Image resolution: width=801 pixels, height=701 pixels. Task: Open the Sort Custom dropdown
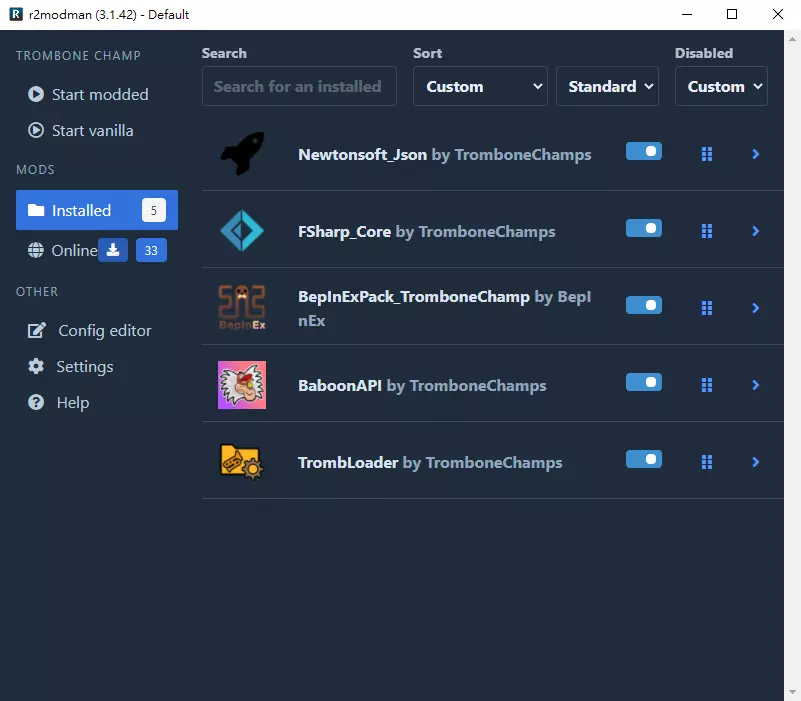tap(480, 86)
